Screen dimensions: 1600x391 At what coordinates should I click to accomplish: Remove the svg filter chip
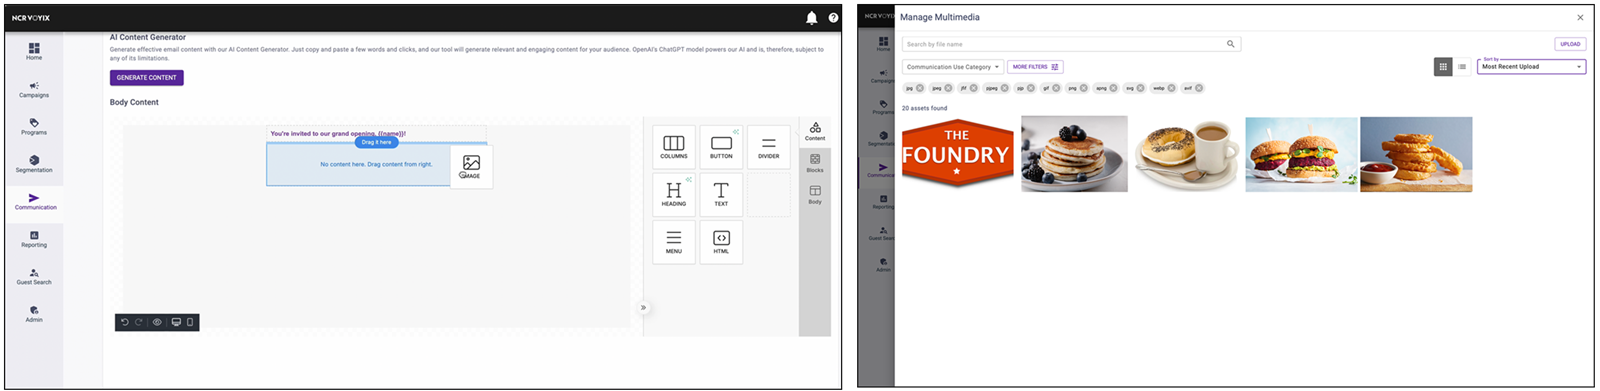1141,88
